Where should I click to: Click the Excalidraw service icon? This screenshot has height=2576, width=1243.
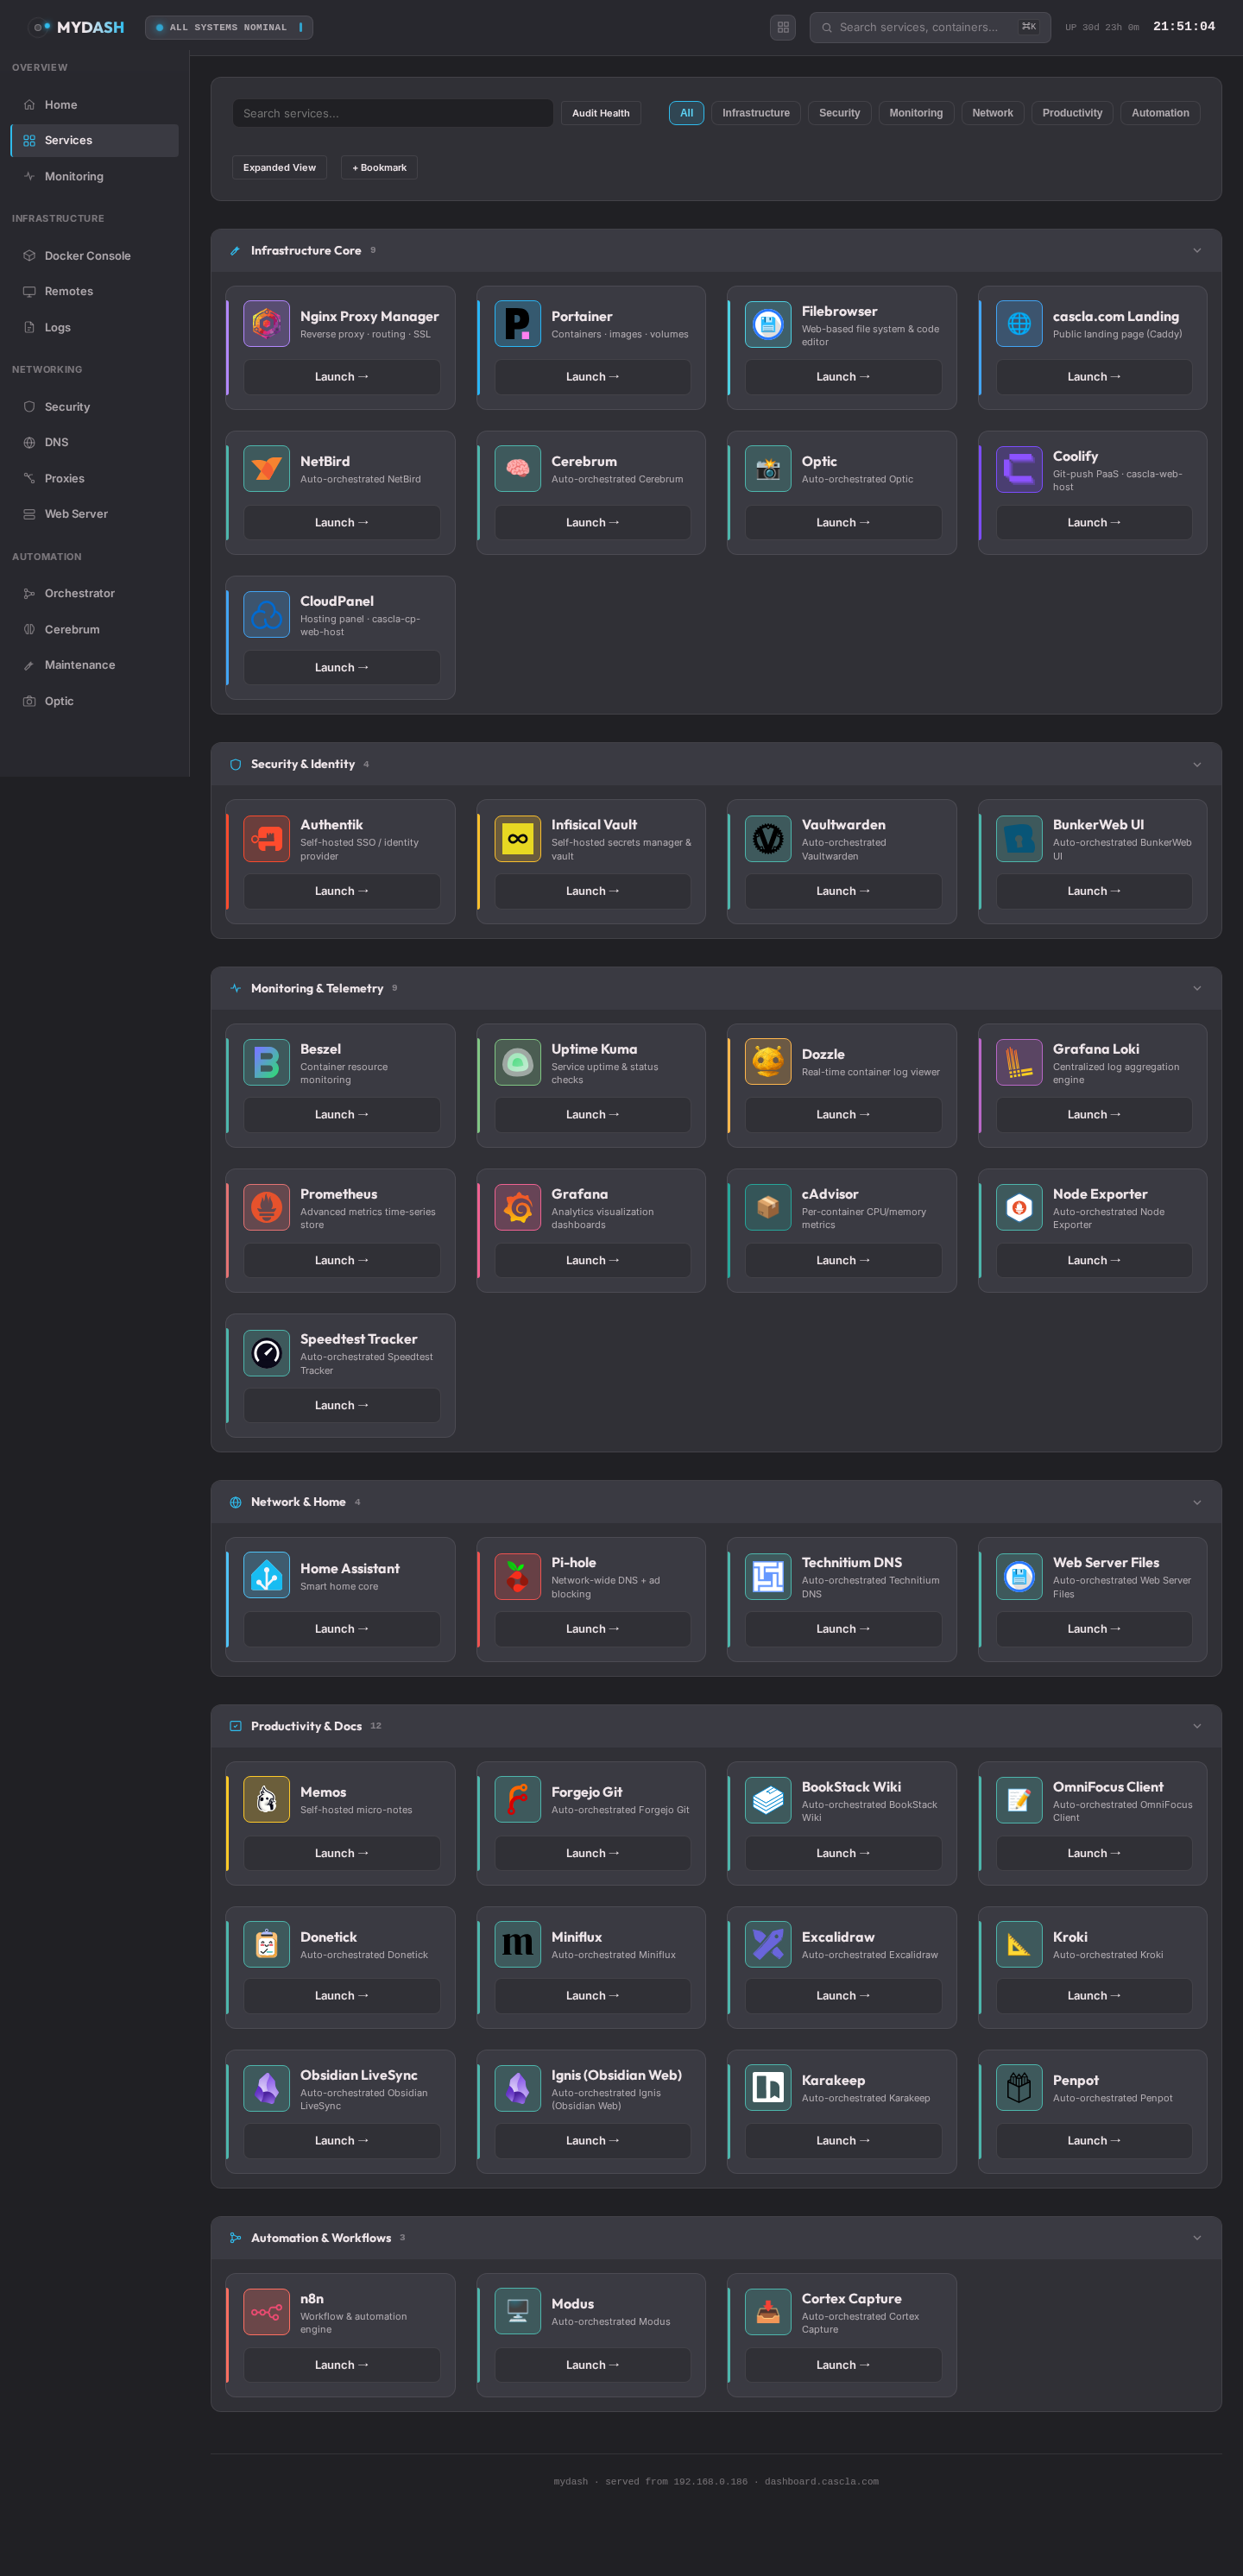click(767, 1945)
